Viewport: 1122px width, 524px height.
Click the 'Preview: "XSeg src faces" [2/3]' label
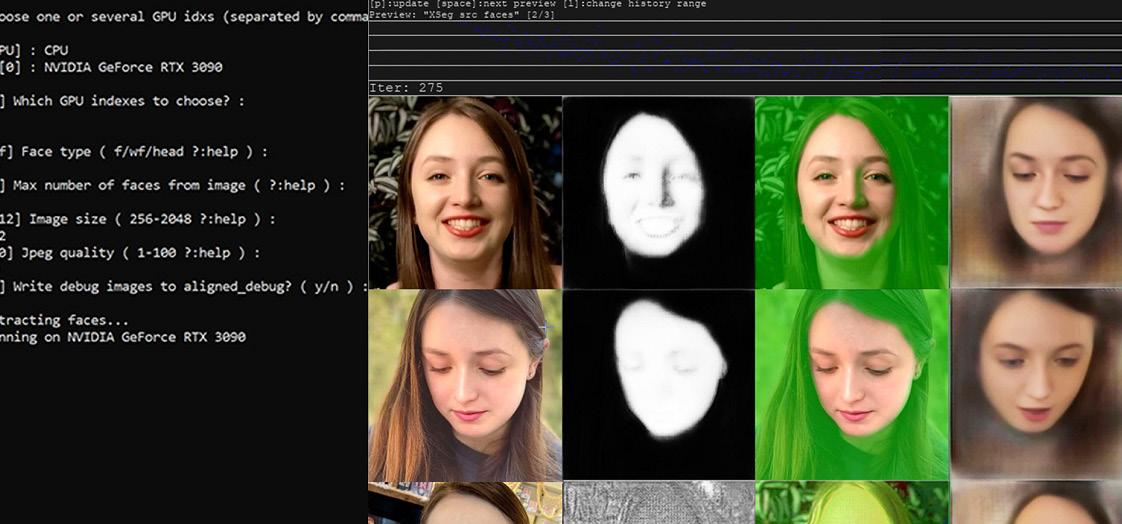462,14
